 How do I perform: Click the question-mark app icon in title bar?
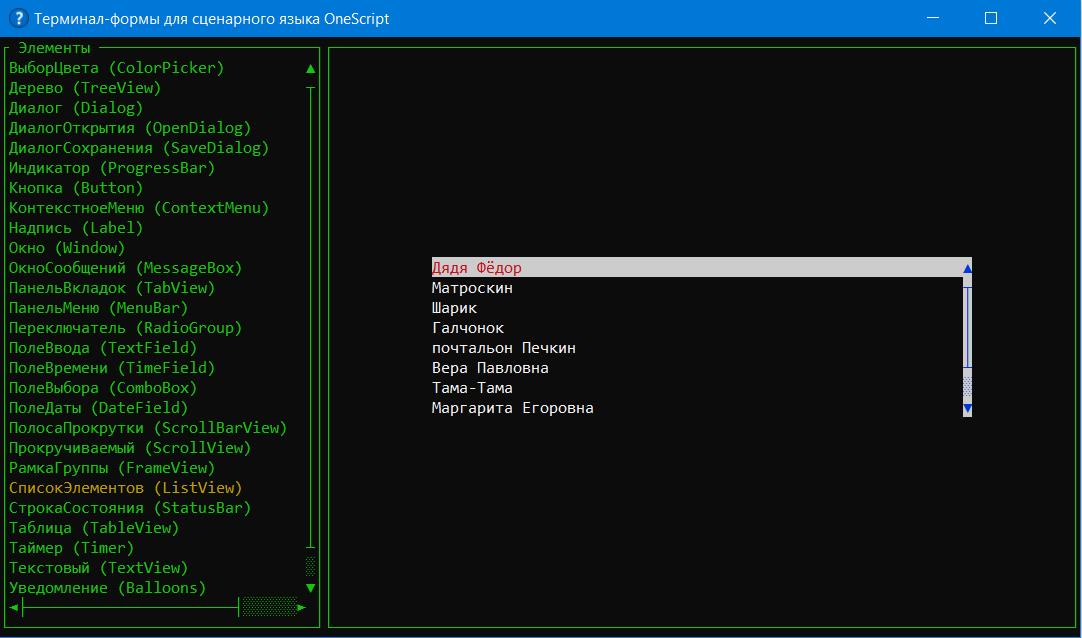(16, 18)
